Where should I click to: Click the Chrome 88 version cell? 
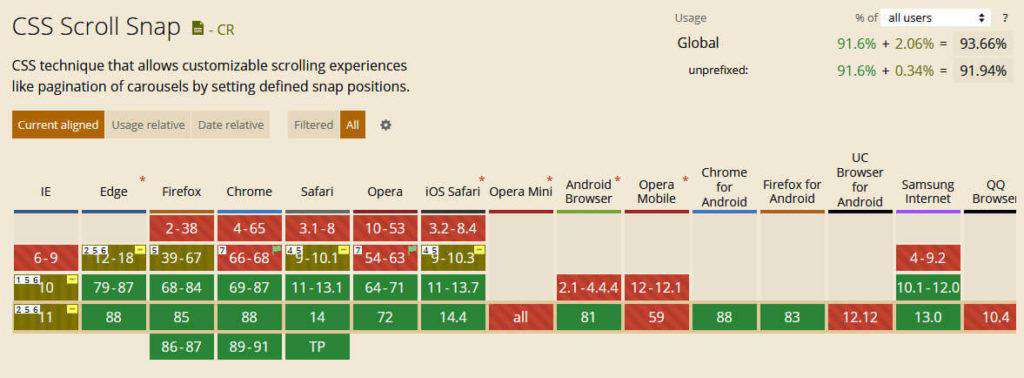click(249, 317)
